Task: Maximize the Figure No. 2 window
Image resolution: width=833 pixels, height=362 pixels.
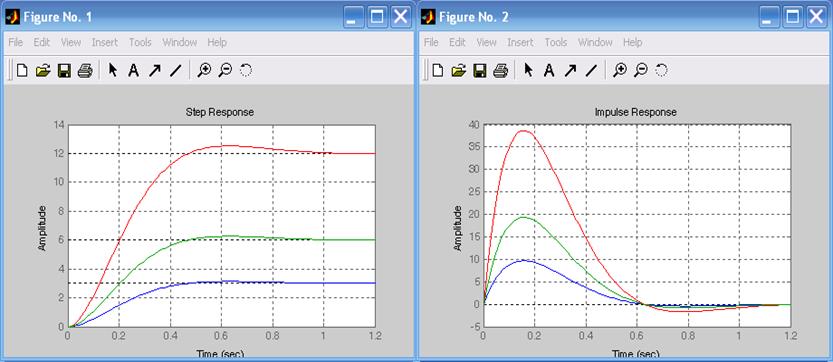Action: (x=793, y=17)
